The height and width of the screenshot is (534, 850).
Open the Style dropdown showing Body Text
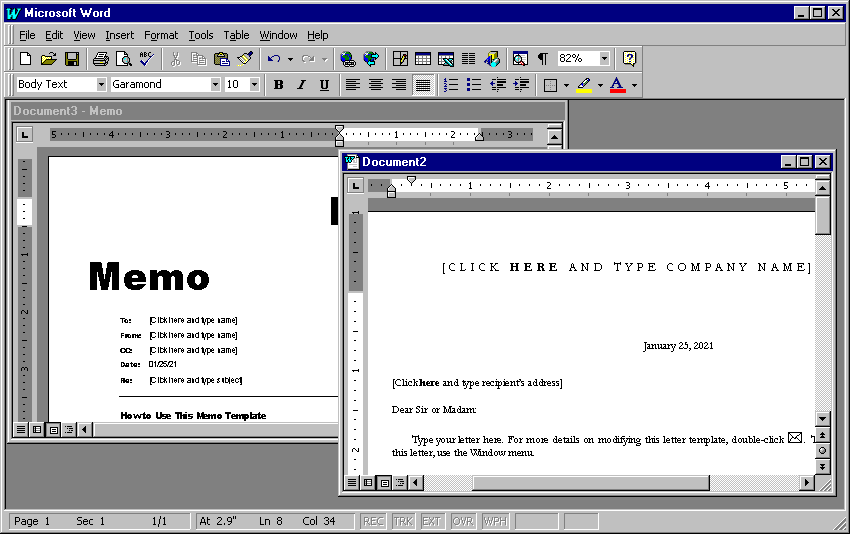(101, 85)
